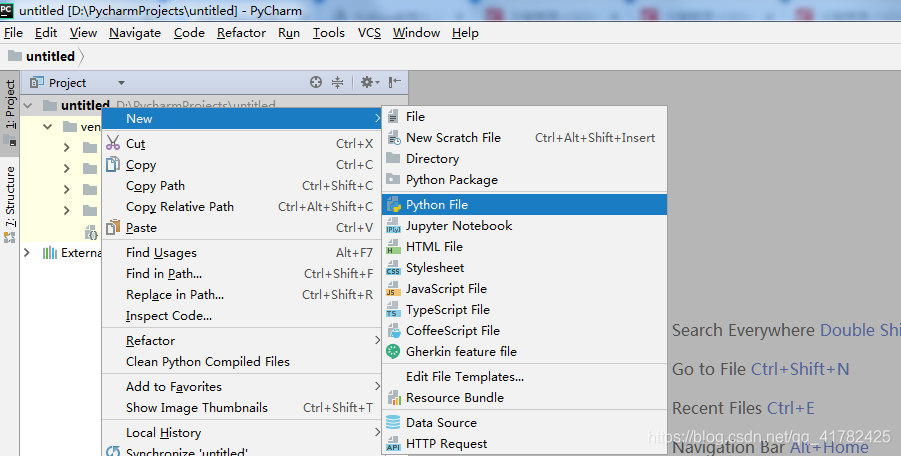The width and height of the screenshot is (901, 456).
Task: Choose Copy Path from context menu
Action: click(x=242, y=186)
